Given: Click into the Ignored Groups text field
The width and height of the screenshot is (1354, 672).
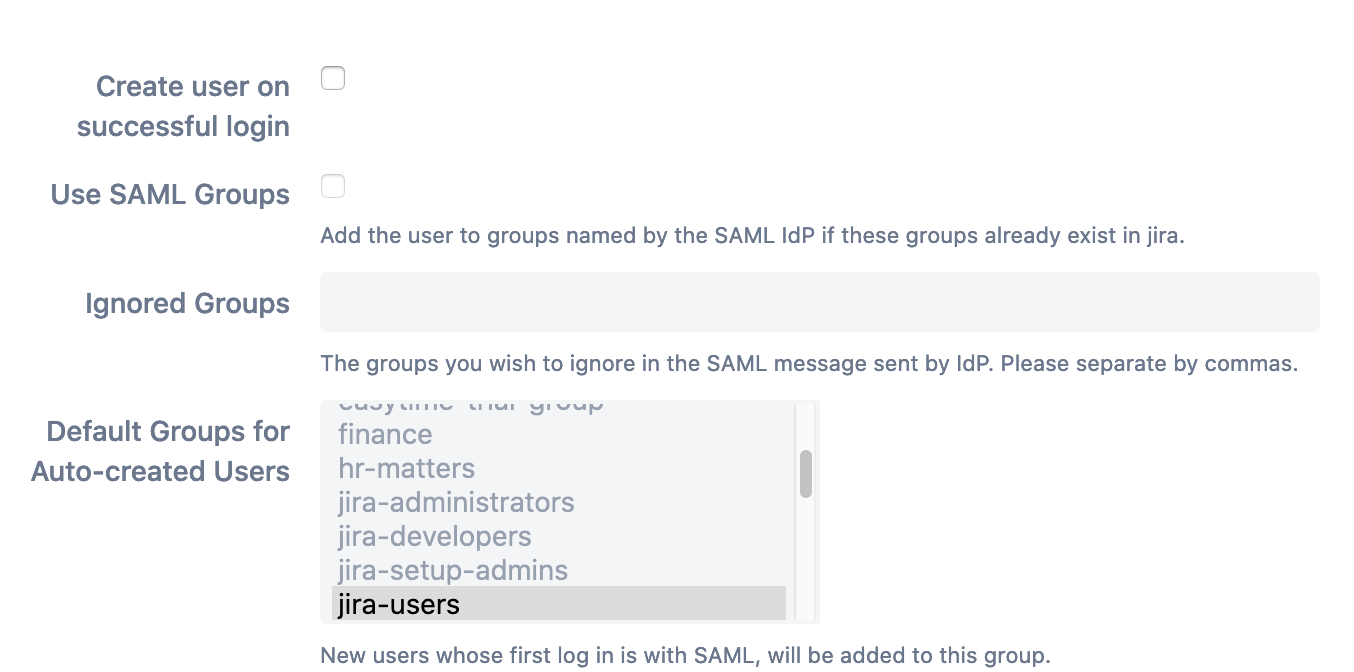Looking at the screenshot, I should click(x=819, y=302).
